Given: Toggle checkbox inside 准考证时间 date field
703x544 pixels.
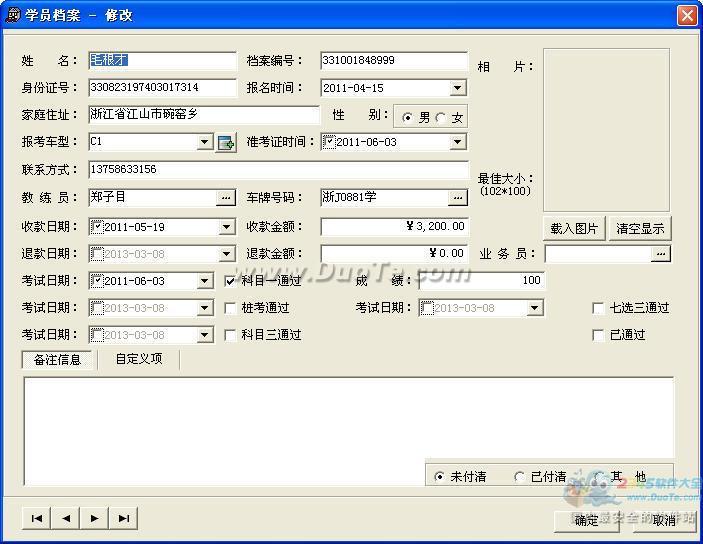Looking at the screenshot, I should [329, 142].
